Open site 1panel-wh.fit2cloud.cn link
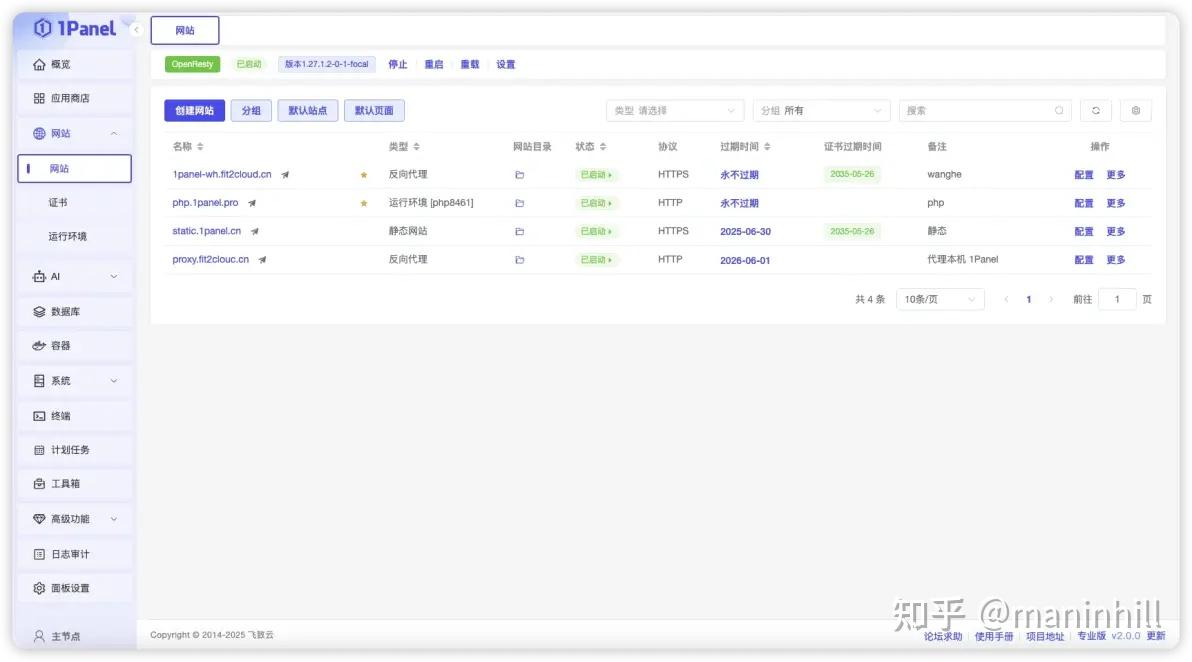The width and height of the screenshot is (1192, 662). 222,175
